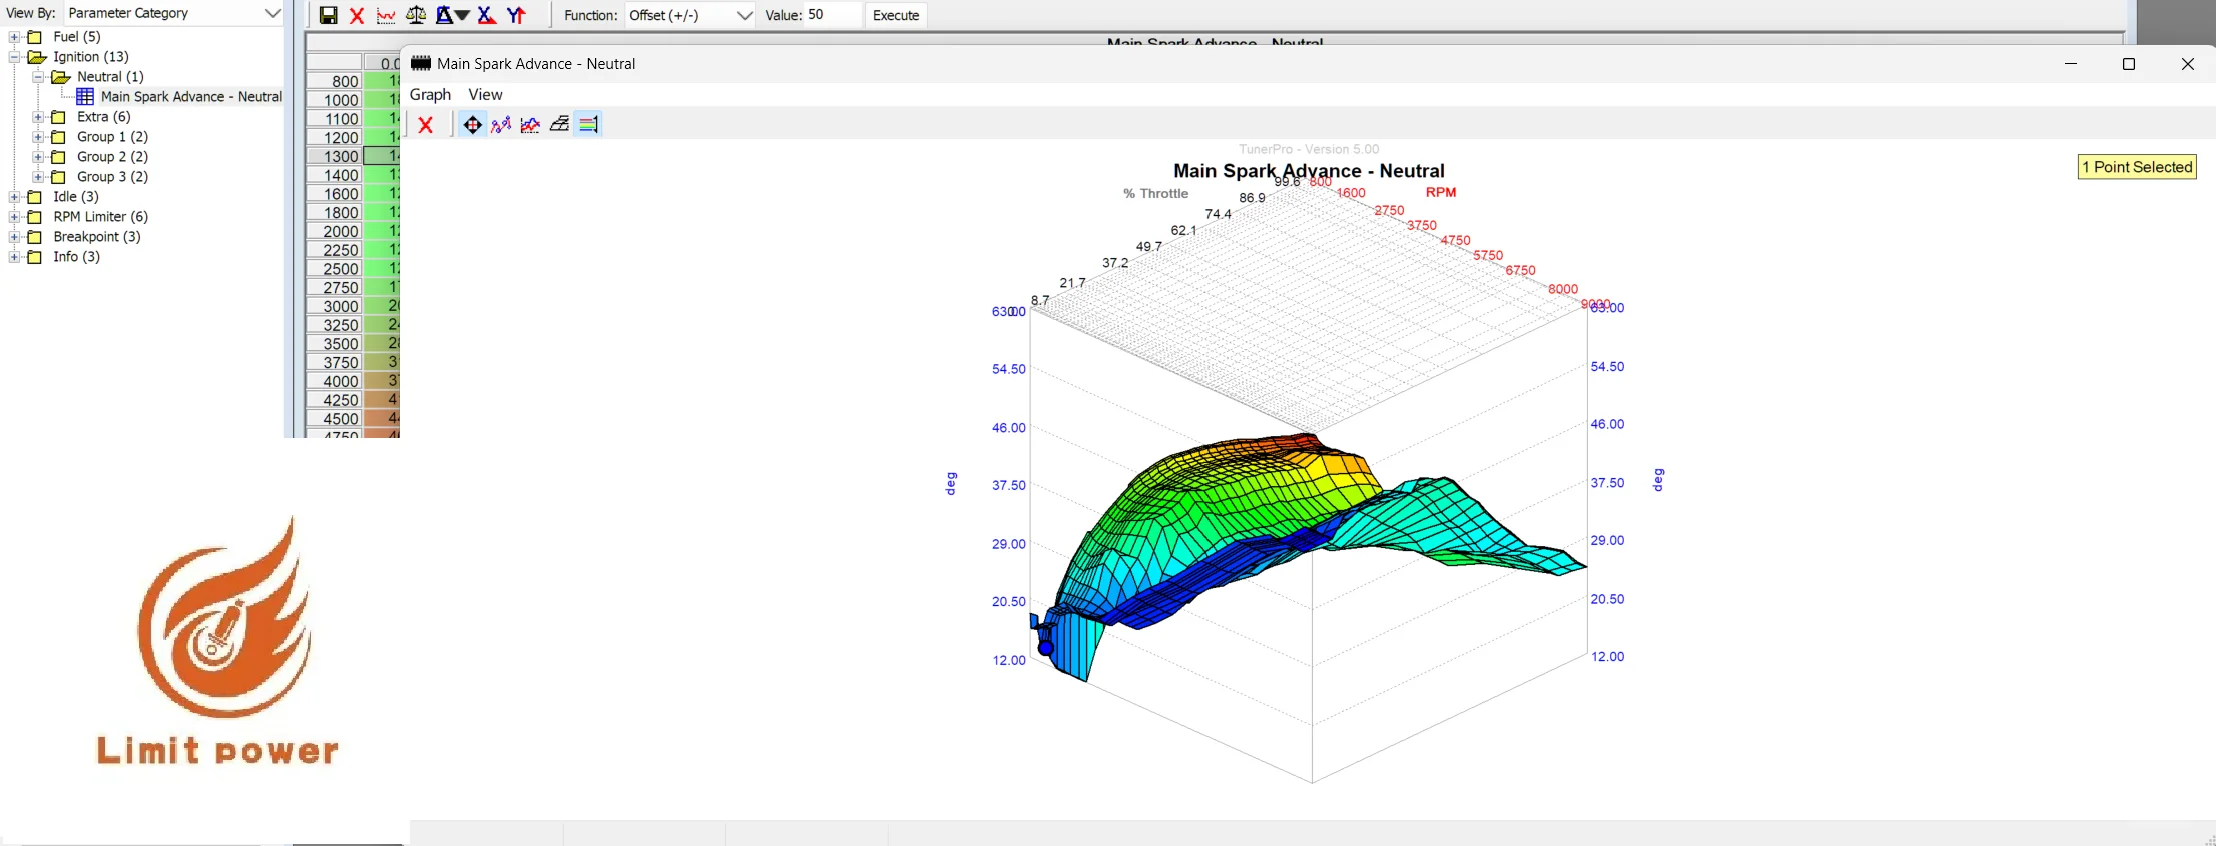Open the View menu

pyautogui.click(x=485, y=94)
